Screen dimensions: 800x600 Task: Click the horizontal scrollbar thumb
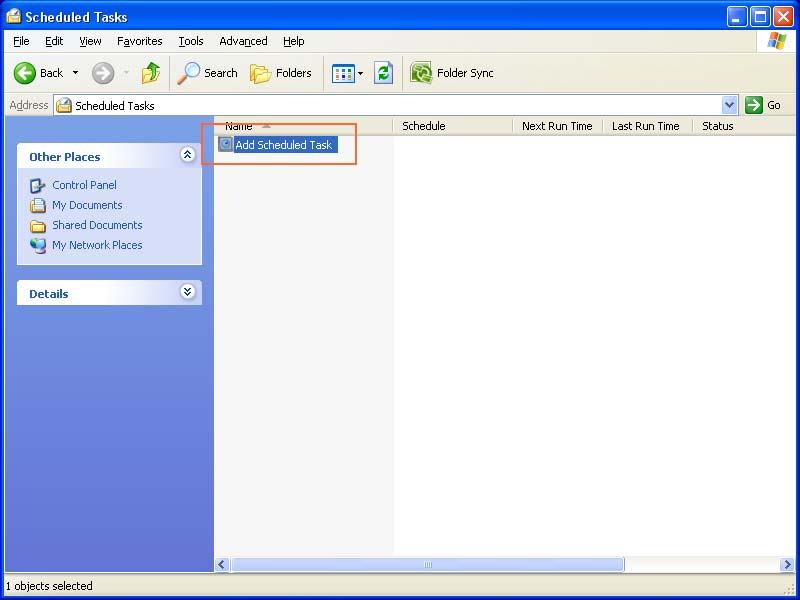click(x=428, y=564)
